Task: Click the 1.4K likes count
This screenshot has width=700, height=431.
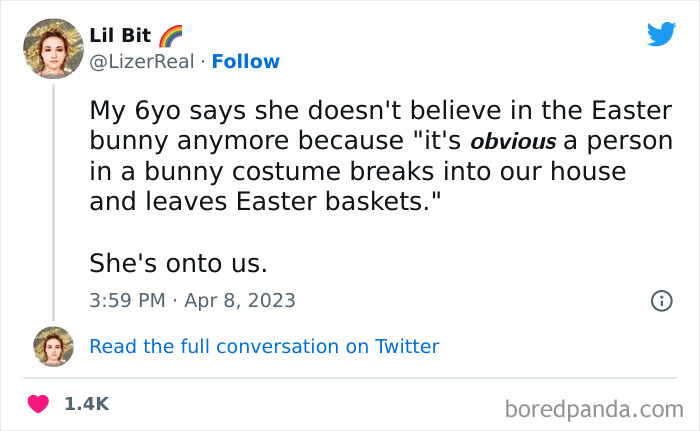Action: click(x=86, y=404)
